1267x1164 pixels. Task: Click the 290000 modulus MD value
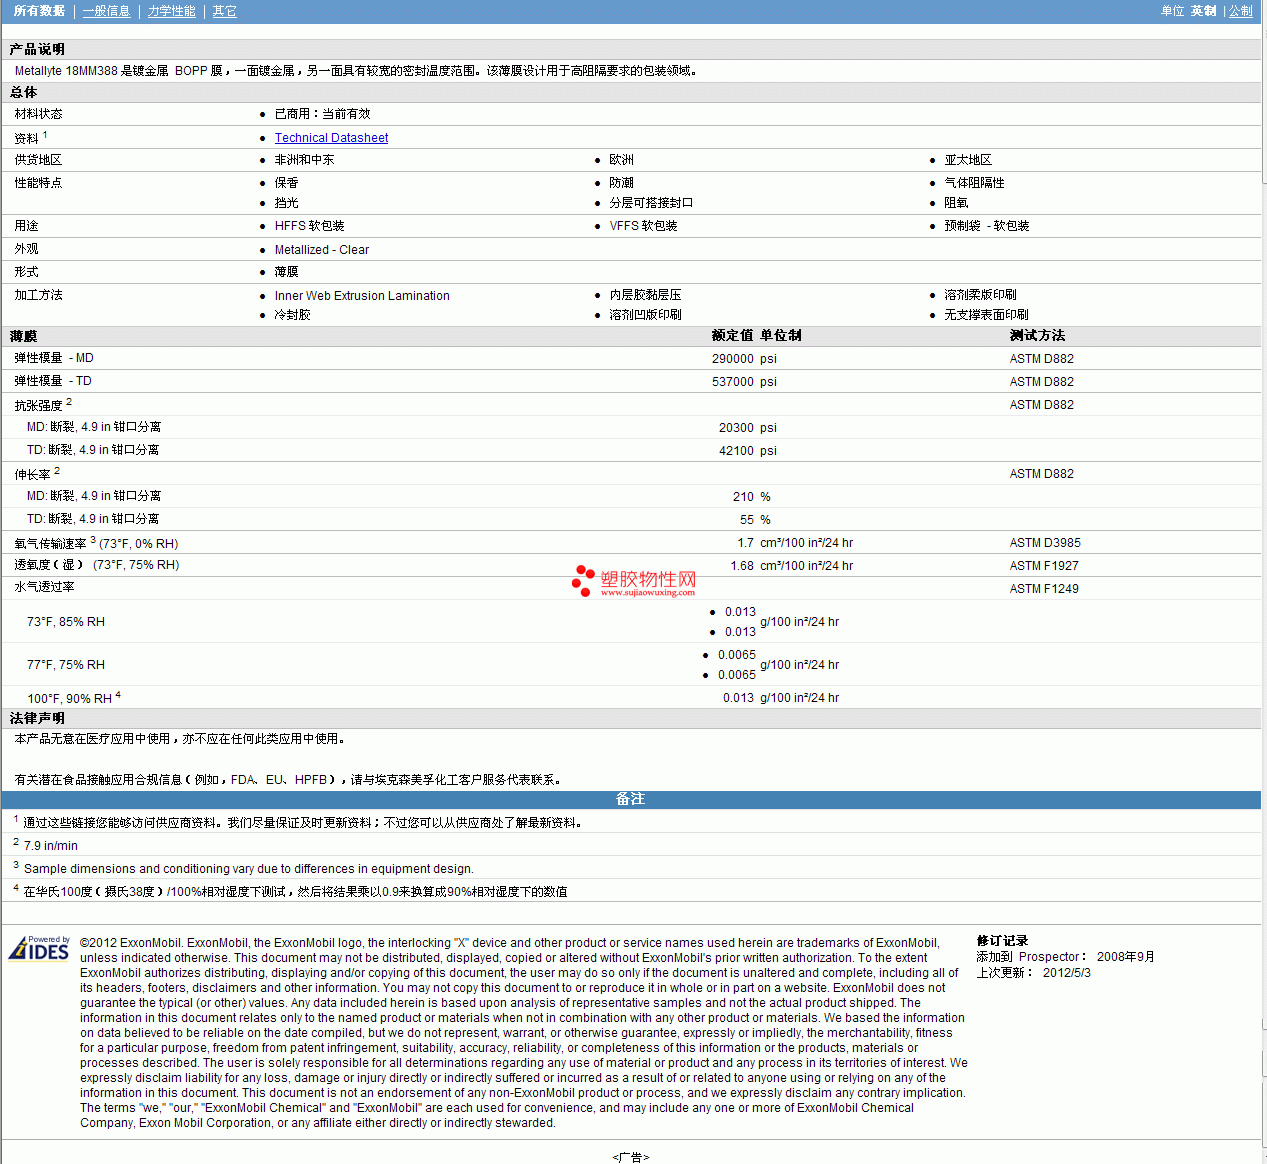pyautogui.click(x=732, y=359)
